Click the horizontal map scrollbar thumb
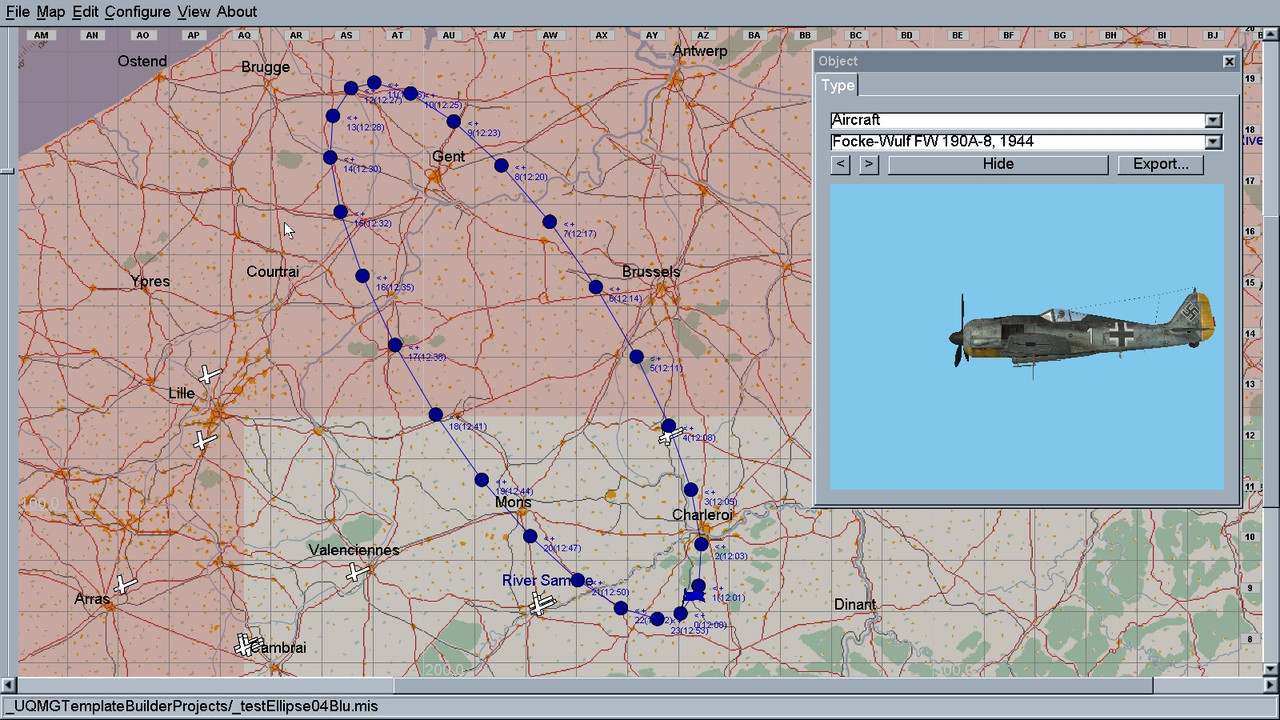 pyautogui.click(x=774, y=686)
